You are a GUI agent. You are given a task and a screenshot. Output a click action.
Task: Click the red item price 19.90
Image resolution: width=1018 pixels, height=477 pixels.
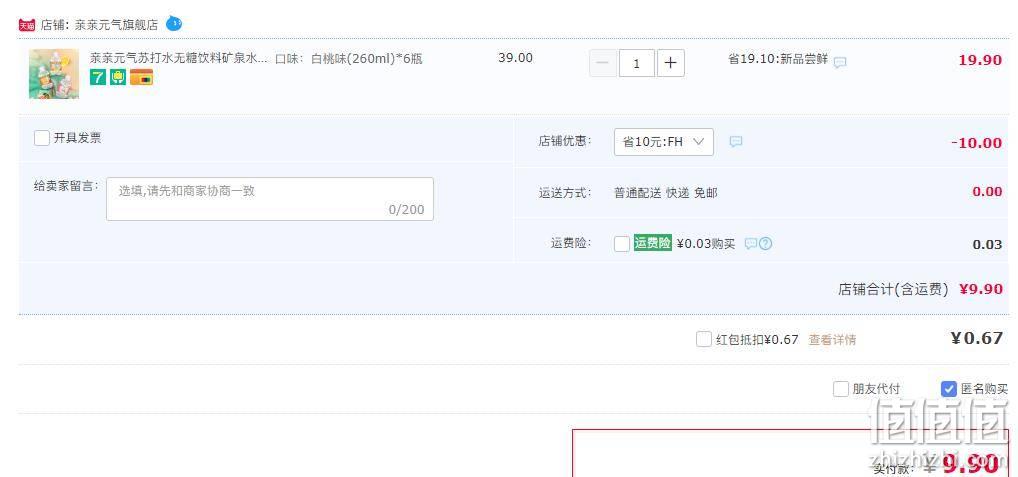click(980, 60)
